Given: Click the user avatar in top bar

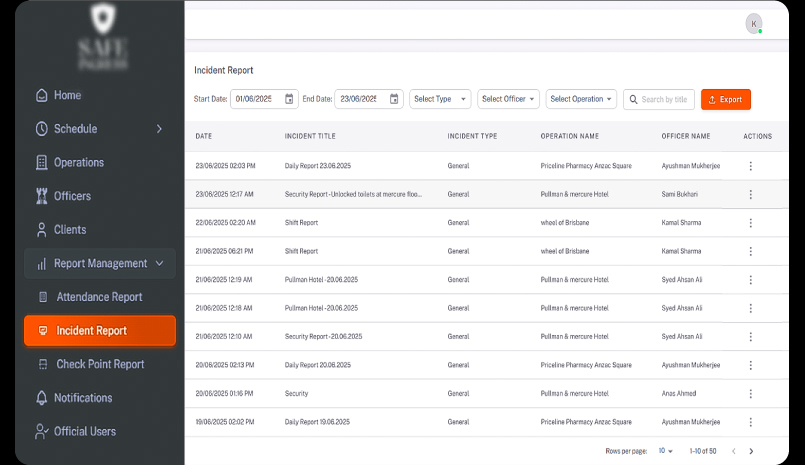Looking at the screenshot, I should click(x=753, y=24).
